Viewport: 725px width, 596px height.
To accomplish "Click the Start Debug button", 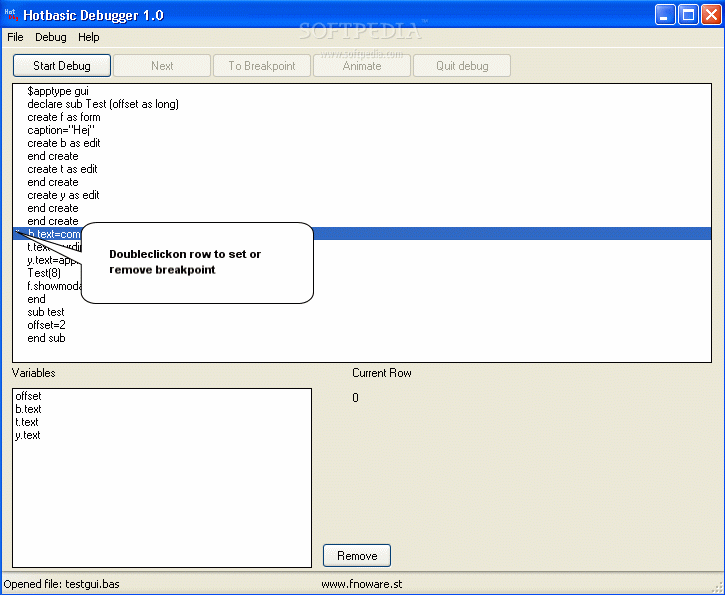I will (62, 66).
